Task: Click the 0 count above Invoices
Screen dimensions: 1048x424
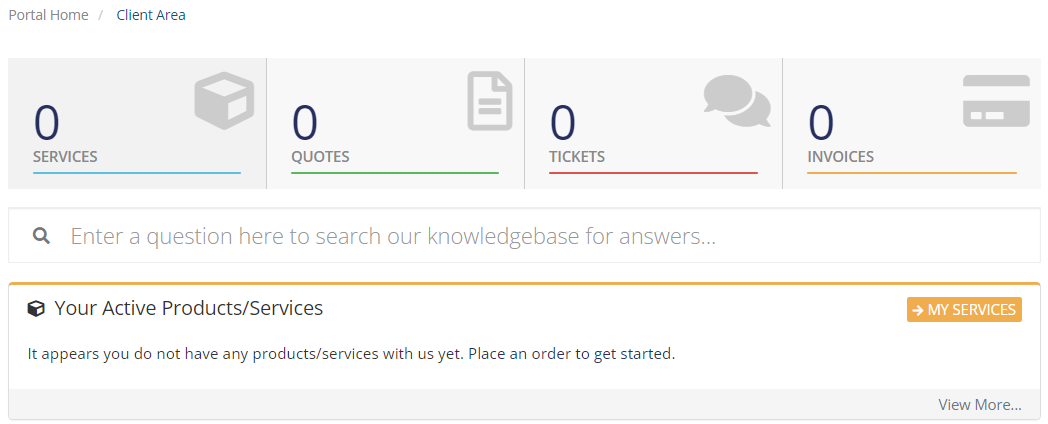Action: pyautogui.click(x=821, y=123)
